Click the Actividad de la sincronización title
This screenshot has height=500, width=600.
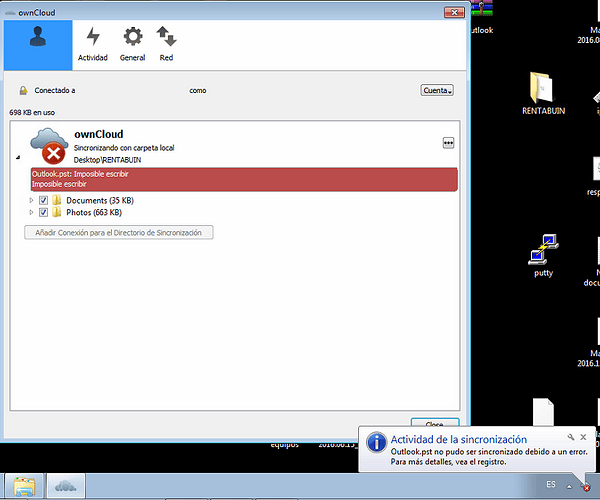pyautogui.click(x=458, y=439)
